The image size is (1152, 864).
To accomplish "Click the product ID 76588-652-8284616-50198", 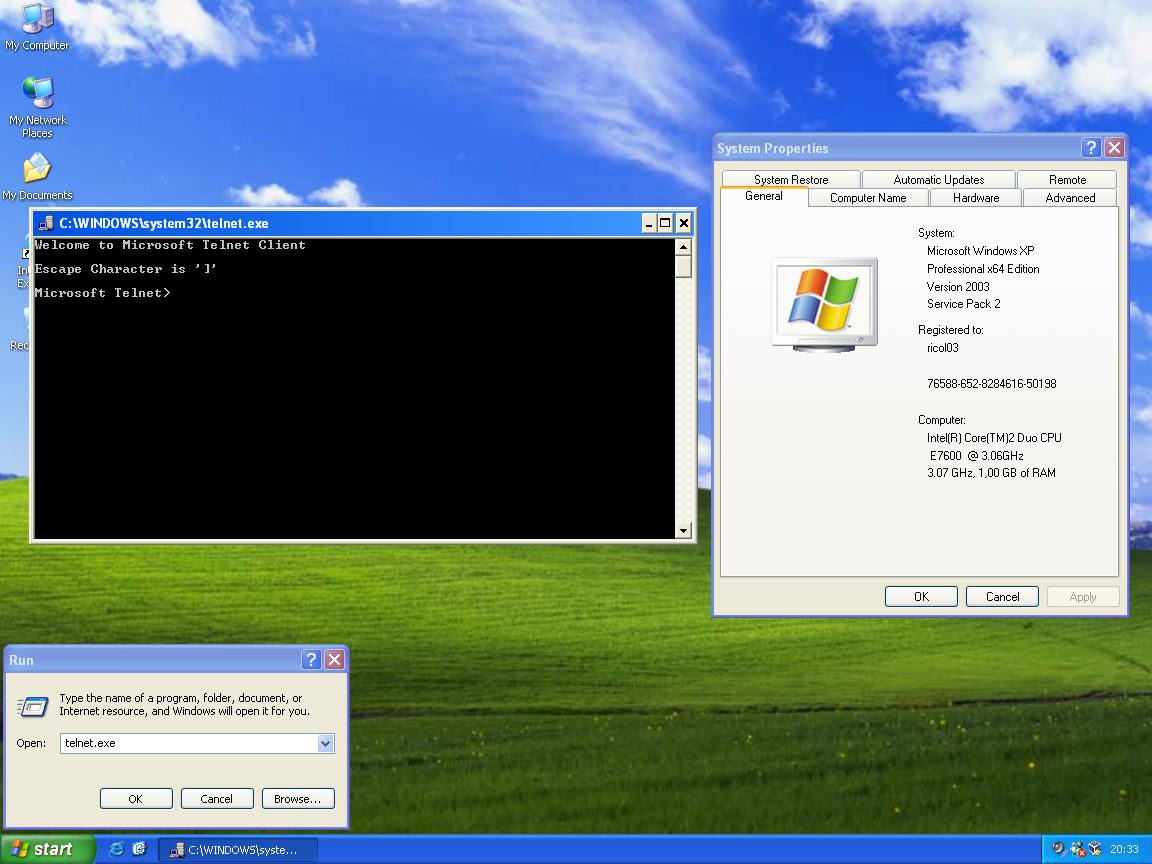I will (992, 384).
